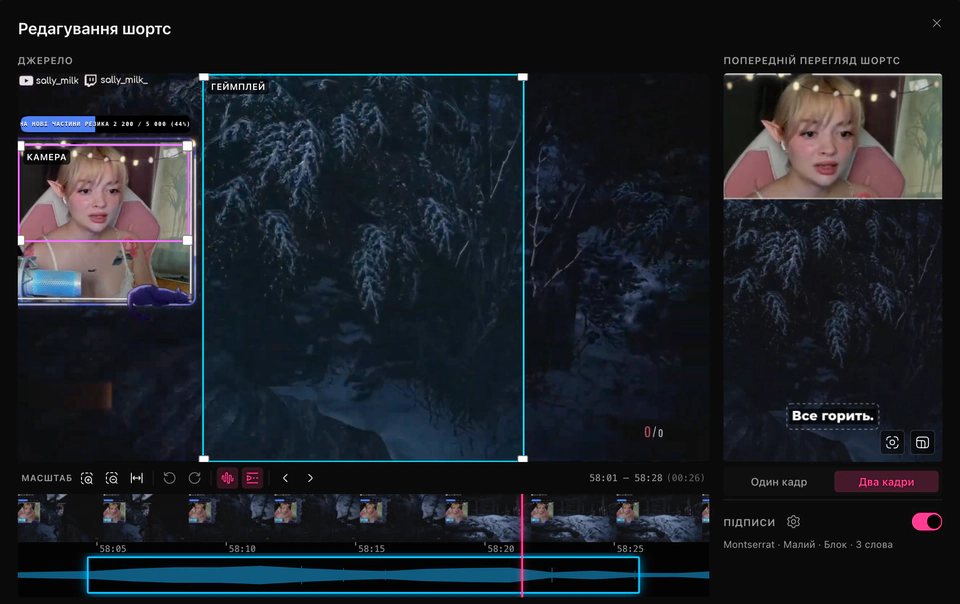Click the pink playhead on the timeline
The height and width of the screenshot is (604, 960).
click(522, 545)
